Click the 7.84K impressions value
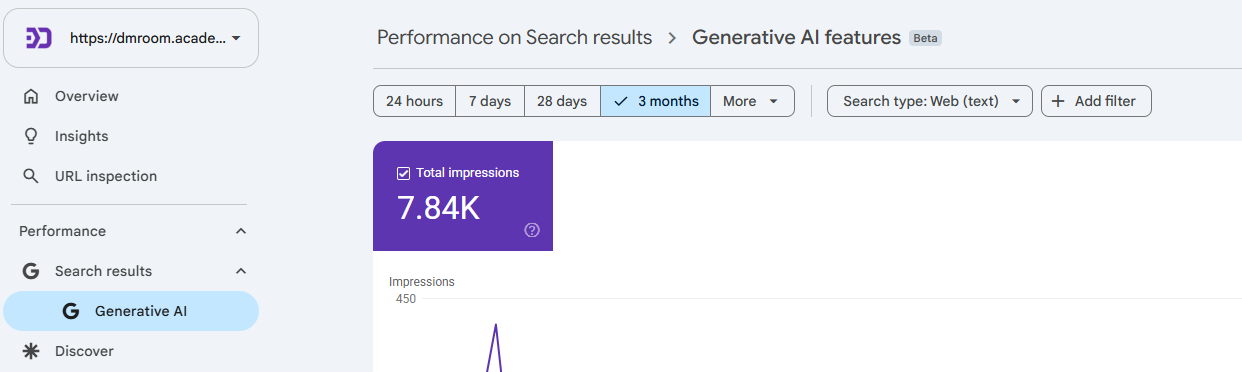 coord(439,207)
